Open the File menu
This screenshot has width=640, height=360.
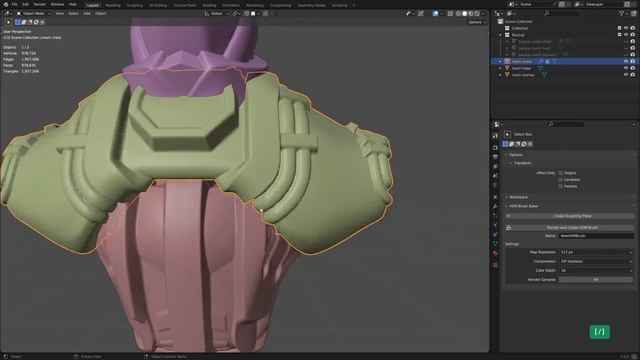[14, 4]
